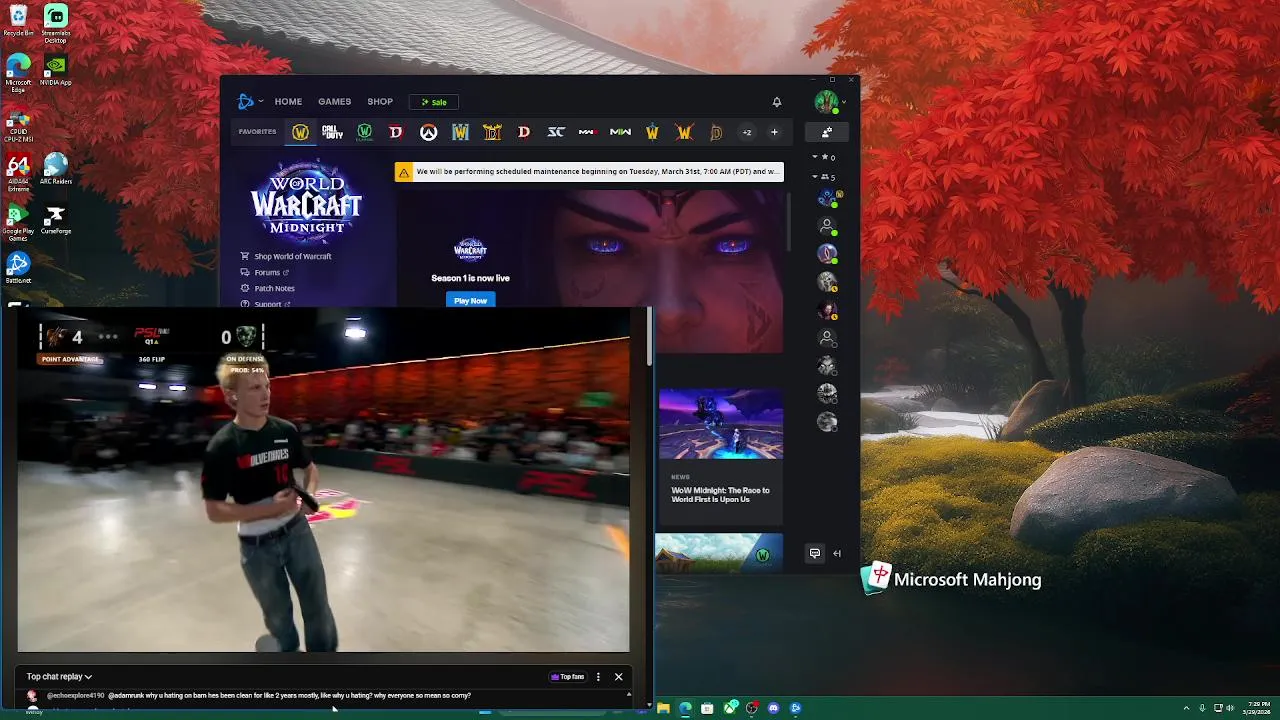Launch ARC Raiders desktop shortcut
The width and height of the screenshot is (1280, 720).
tap(56, 168)
